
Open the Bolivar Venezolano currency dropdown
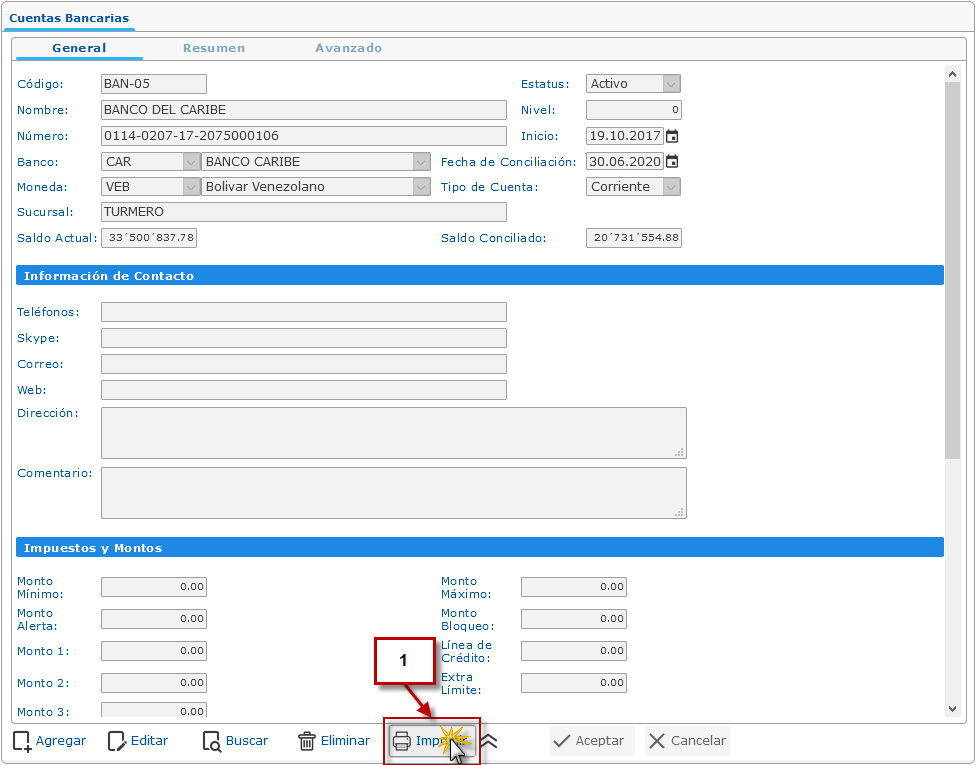(421, 187)
